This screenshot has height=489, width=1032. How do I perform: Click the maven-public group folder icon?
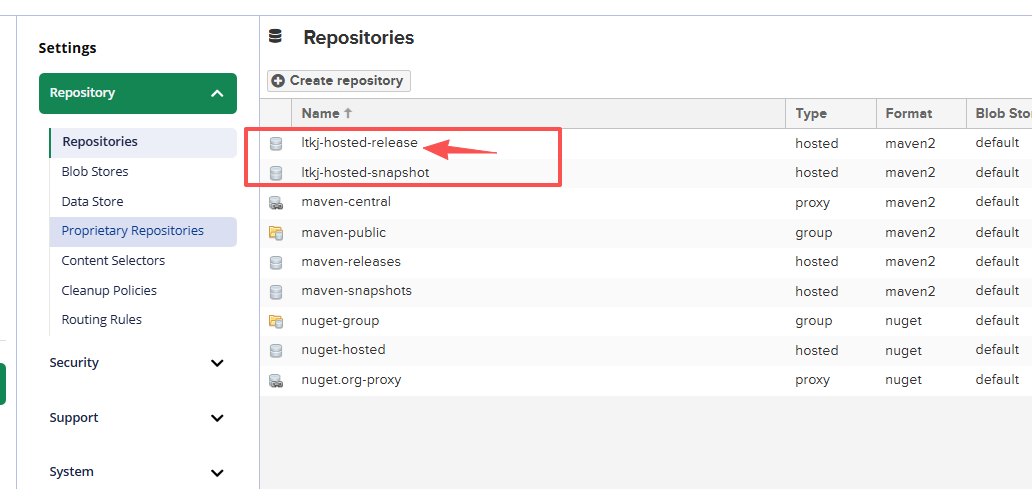point(276,232)
